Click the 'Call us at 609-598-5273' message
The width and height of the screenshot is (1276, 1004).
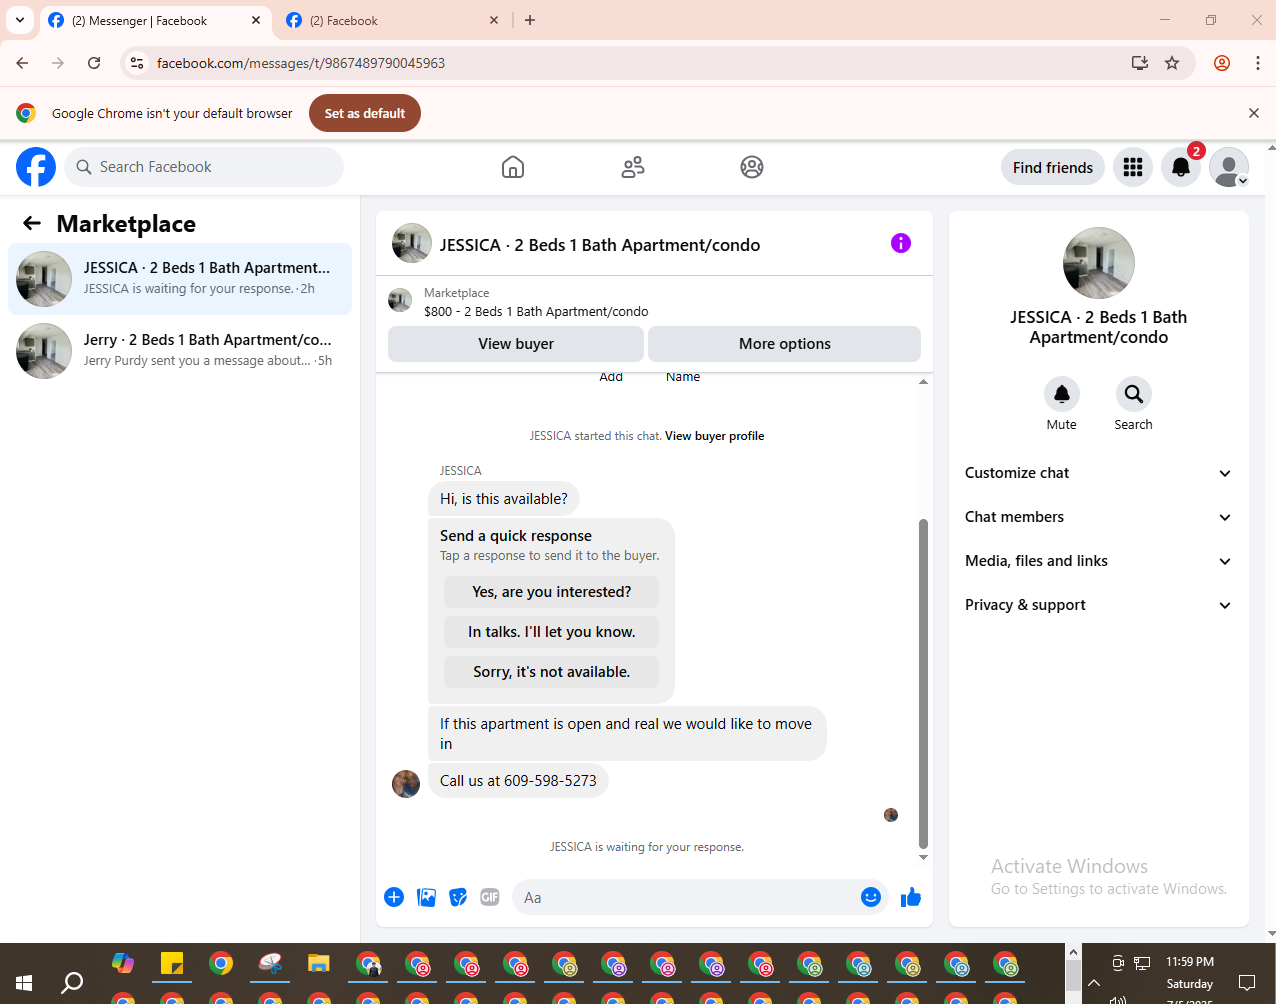pos(518,781)
